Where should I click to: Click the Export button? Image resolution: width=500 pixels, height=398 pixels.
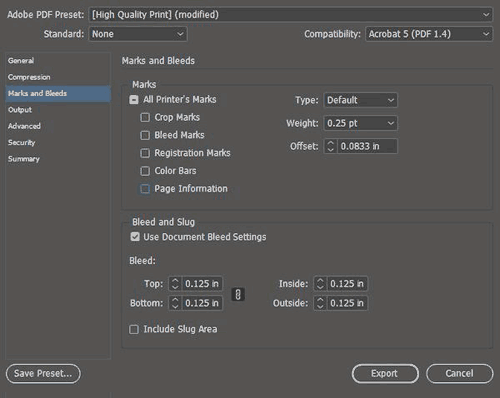click(x=385, y=373)
